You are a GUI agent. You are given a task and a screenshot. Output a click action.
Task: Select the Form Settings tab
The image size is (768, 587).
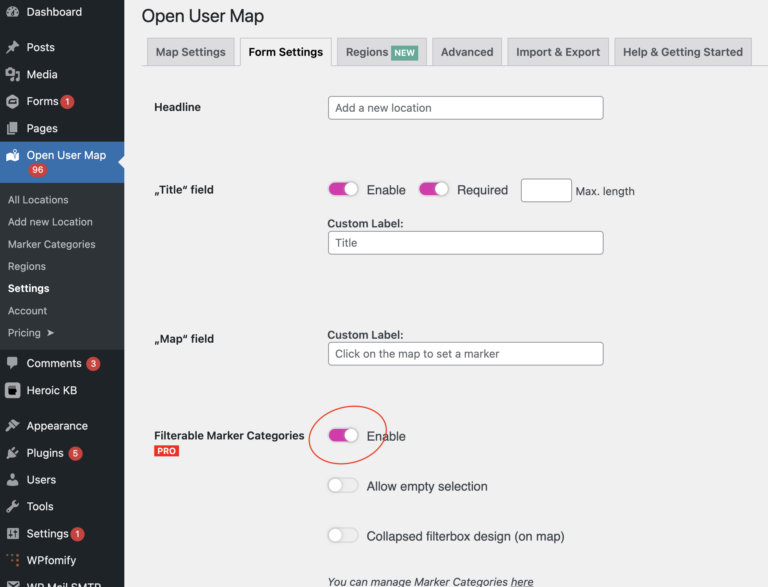tap(286, 52)
